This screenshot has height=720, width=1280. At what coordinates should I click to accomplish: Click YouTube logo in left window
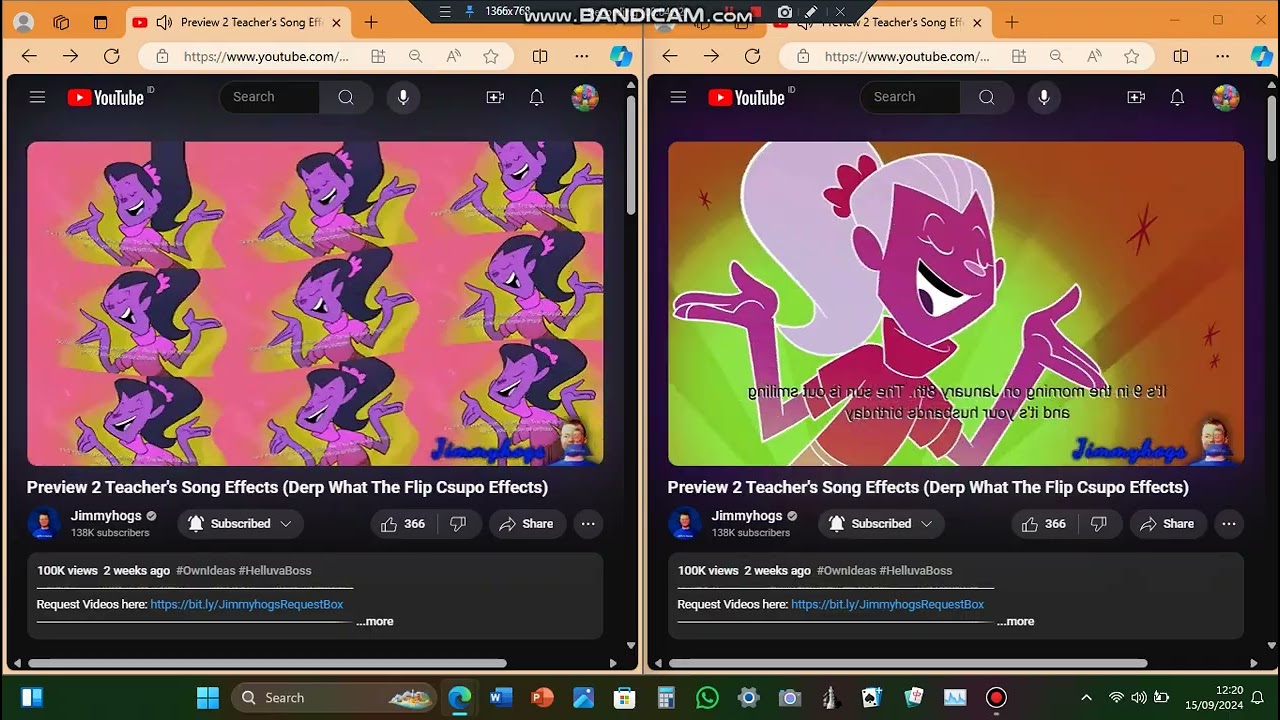coord(106,97)
